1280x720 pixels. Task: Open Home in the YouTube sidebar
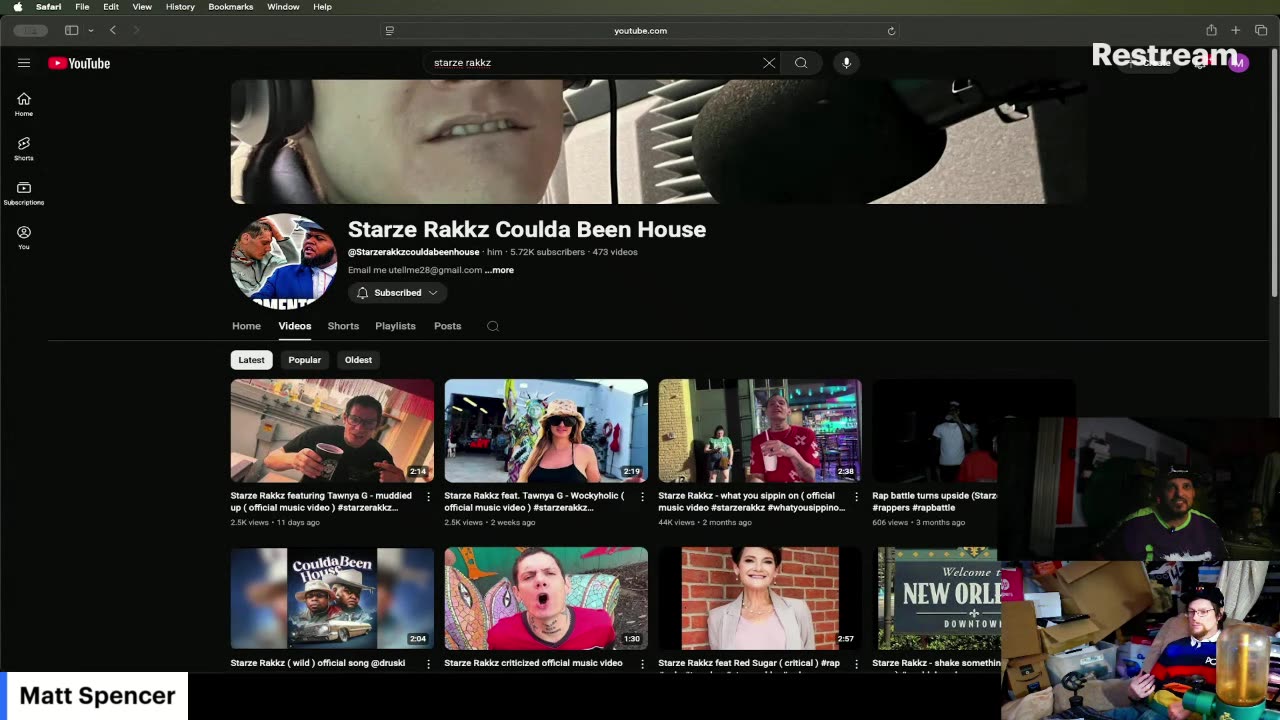pos(24,104)
